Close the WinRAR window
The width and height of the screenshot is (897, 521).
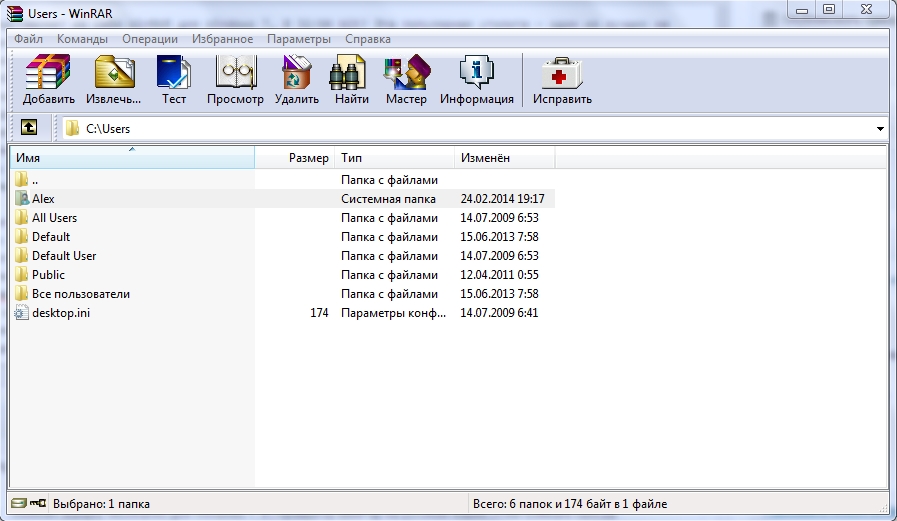866,10
